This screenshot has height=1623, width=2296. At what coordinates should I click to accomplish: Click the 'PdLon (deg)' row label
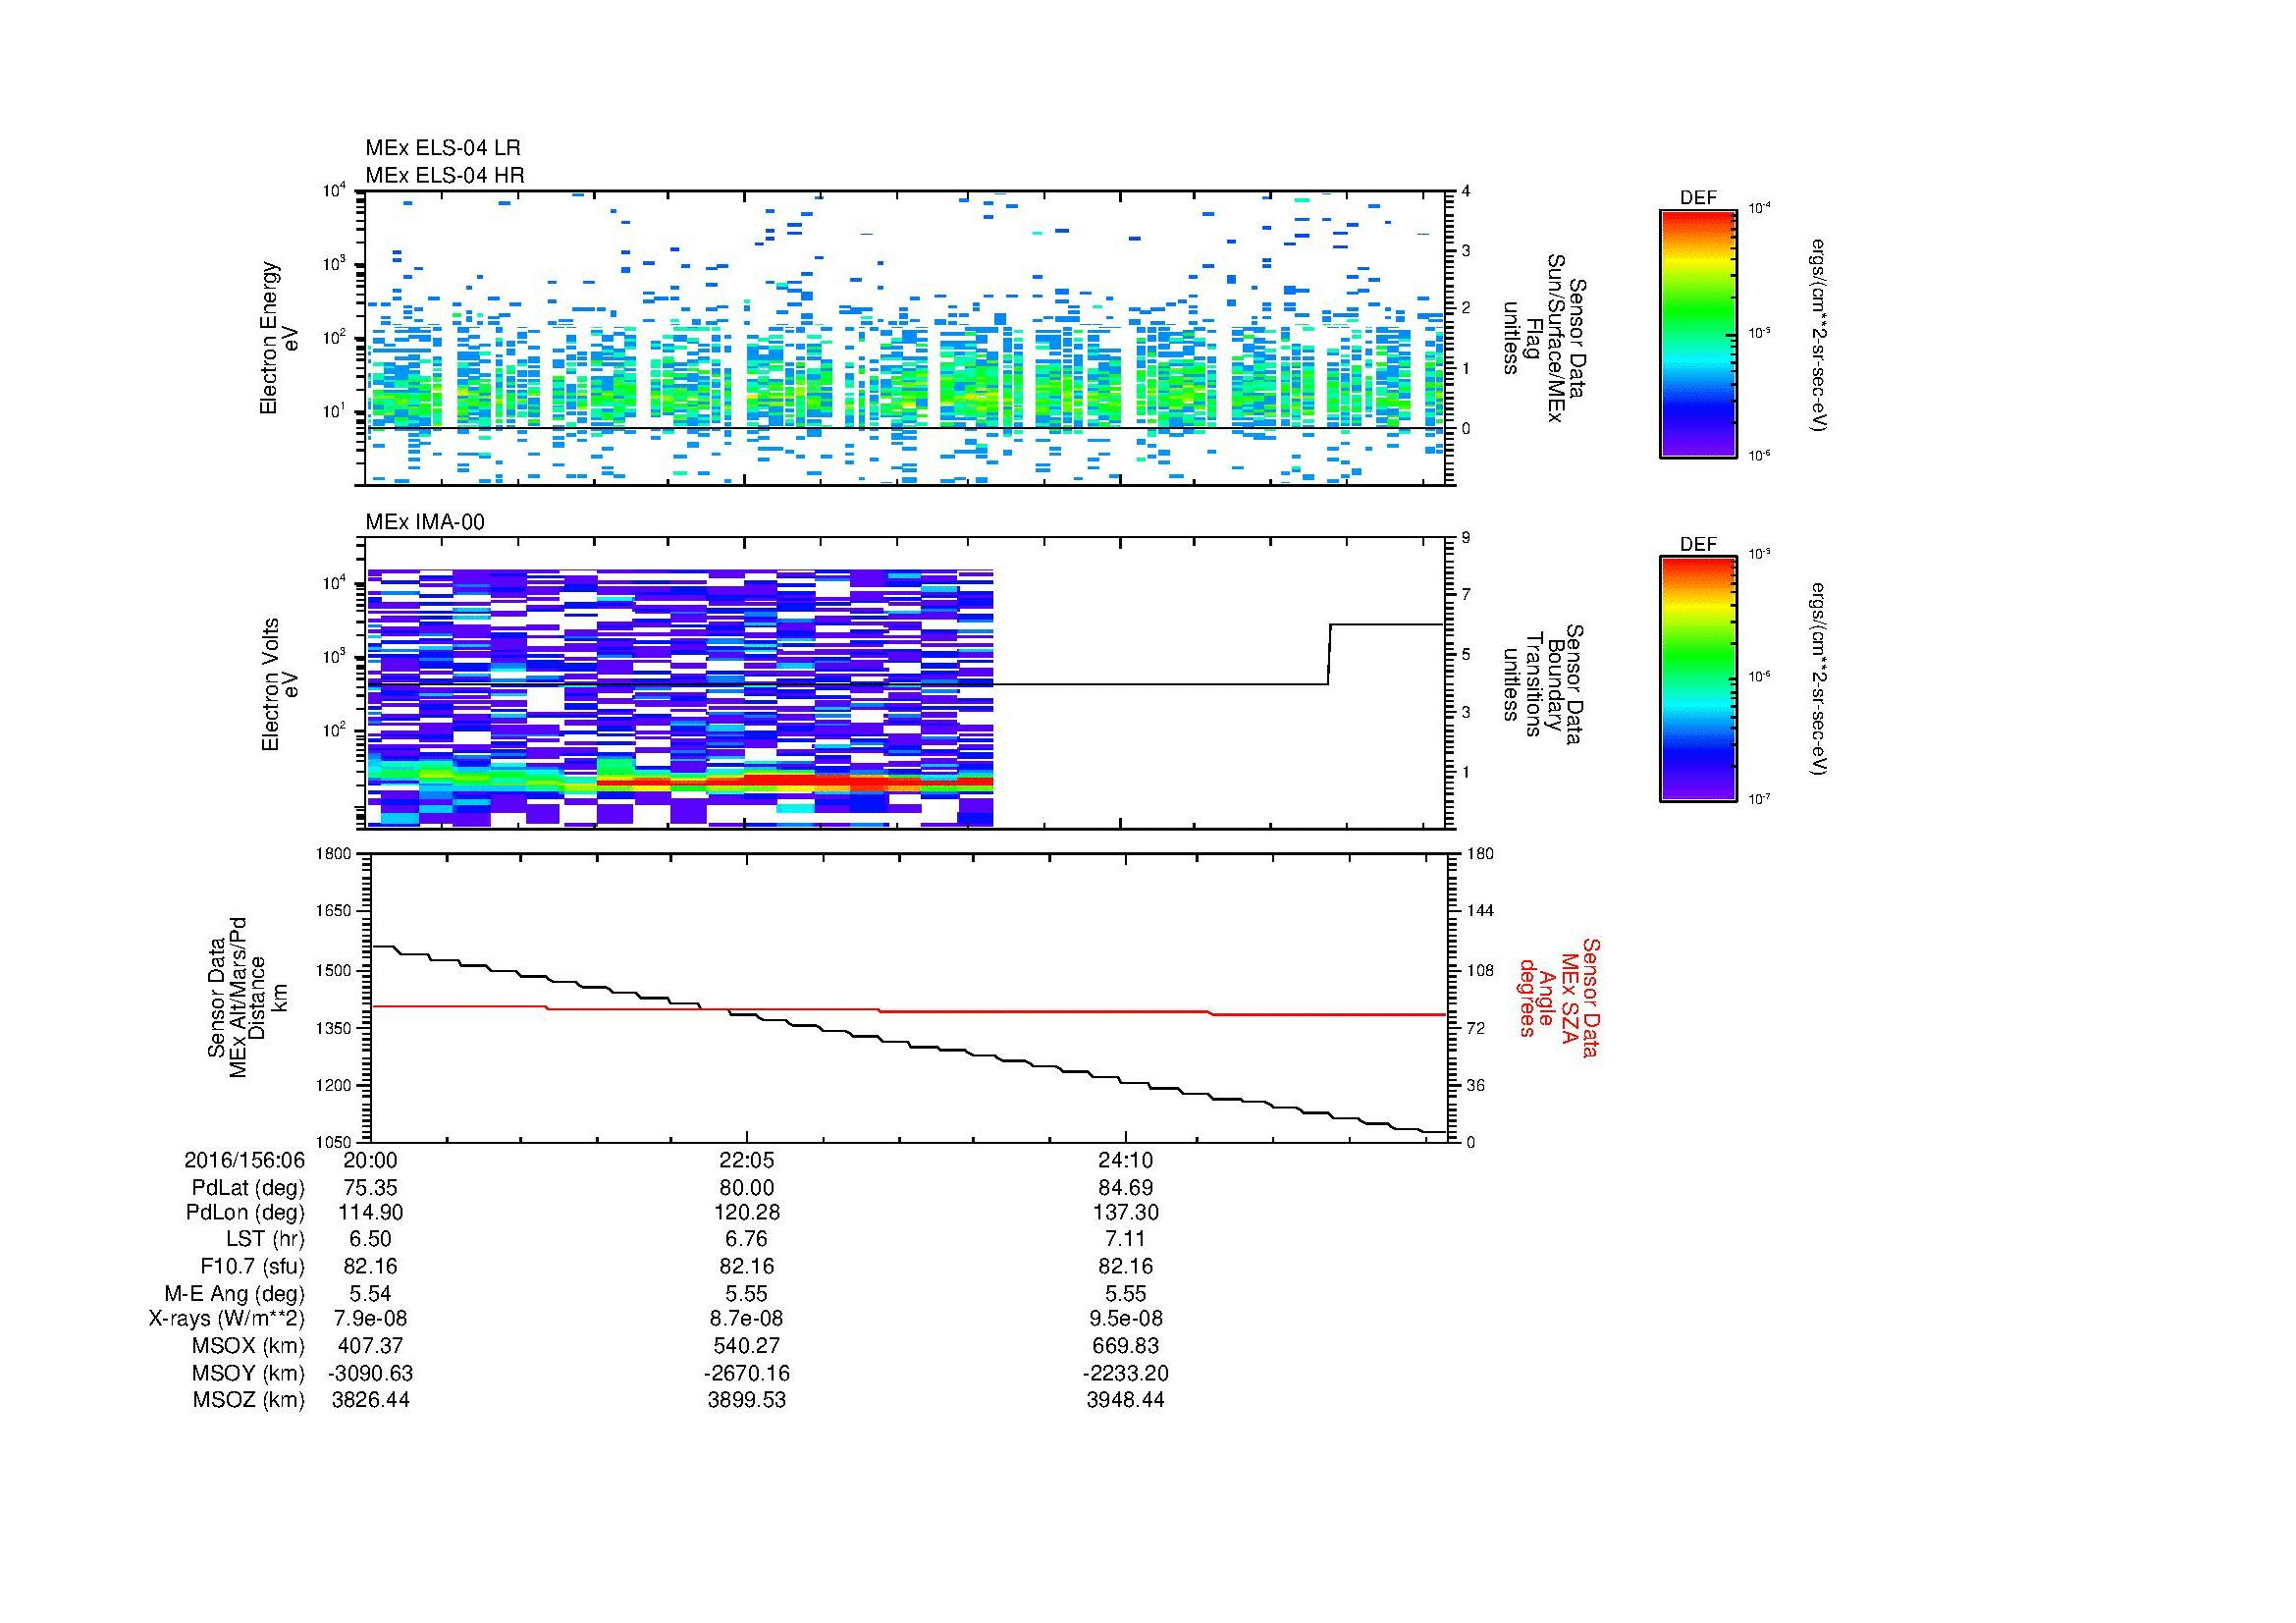(246, 1213)
